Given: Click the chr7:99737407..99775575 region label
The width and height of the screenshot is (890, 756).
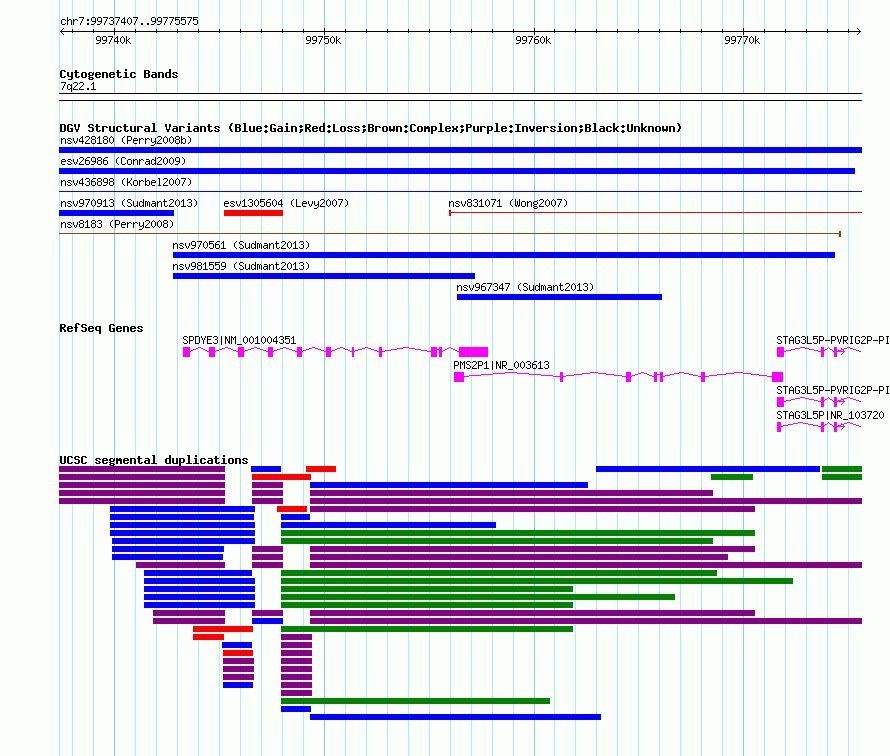Looking at the screenshot, I should point(129,21).
